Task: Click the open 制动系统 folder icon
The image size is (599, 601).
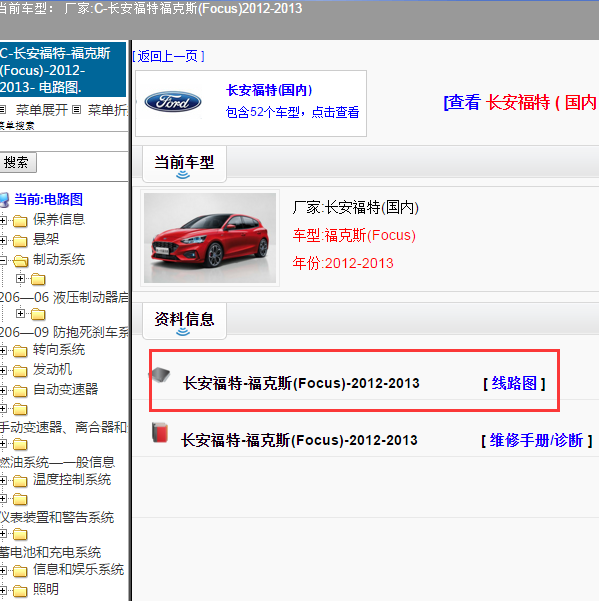Action: pos(20,261)
